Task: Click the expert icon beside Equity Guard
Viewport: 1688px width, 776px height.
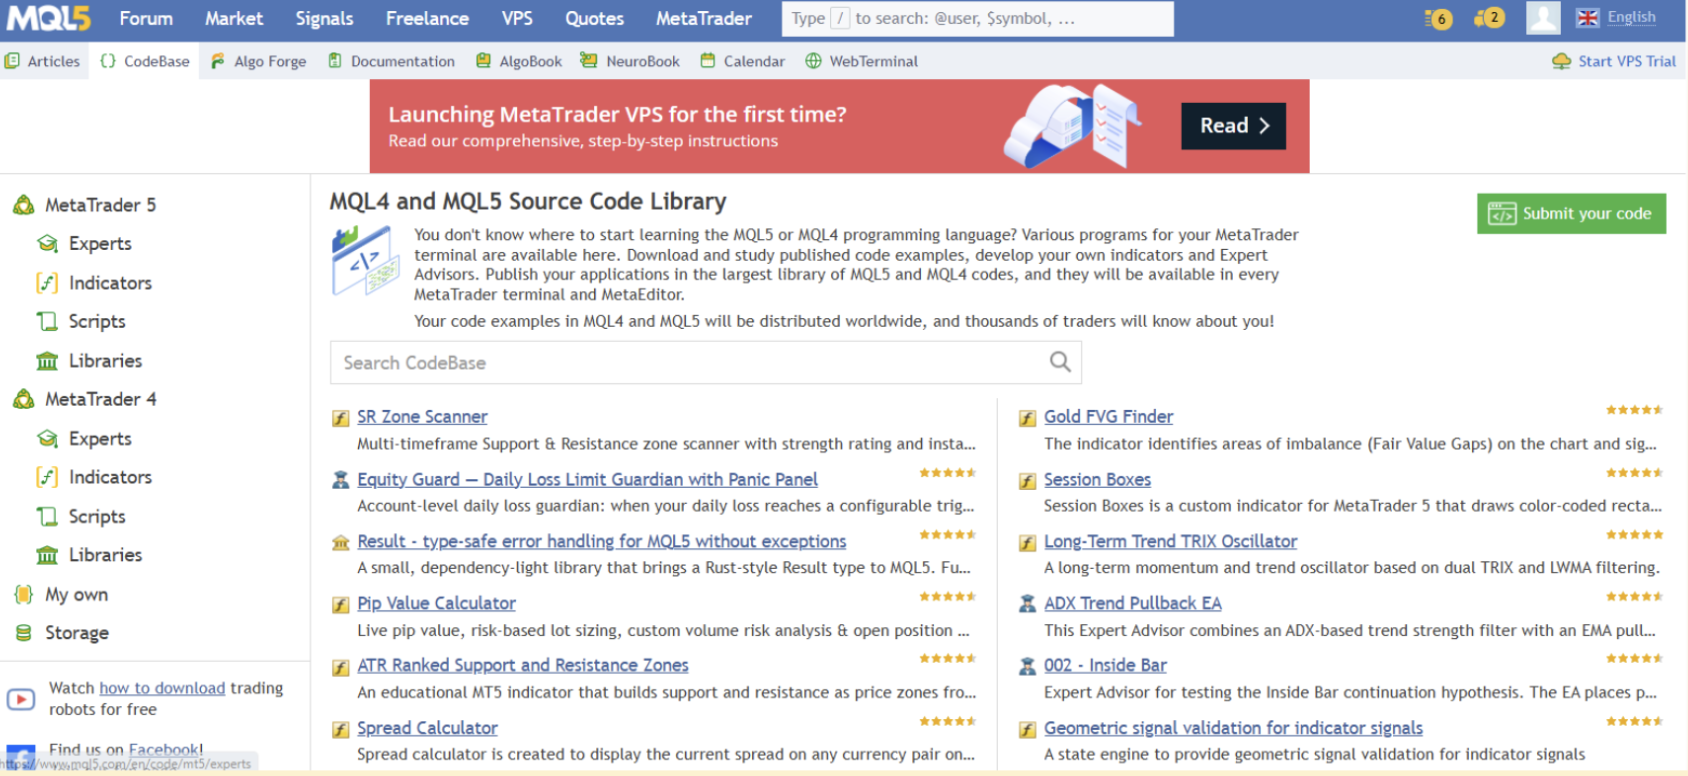Action: (x=341, y=480)
